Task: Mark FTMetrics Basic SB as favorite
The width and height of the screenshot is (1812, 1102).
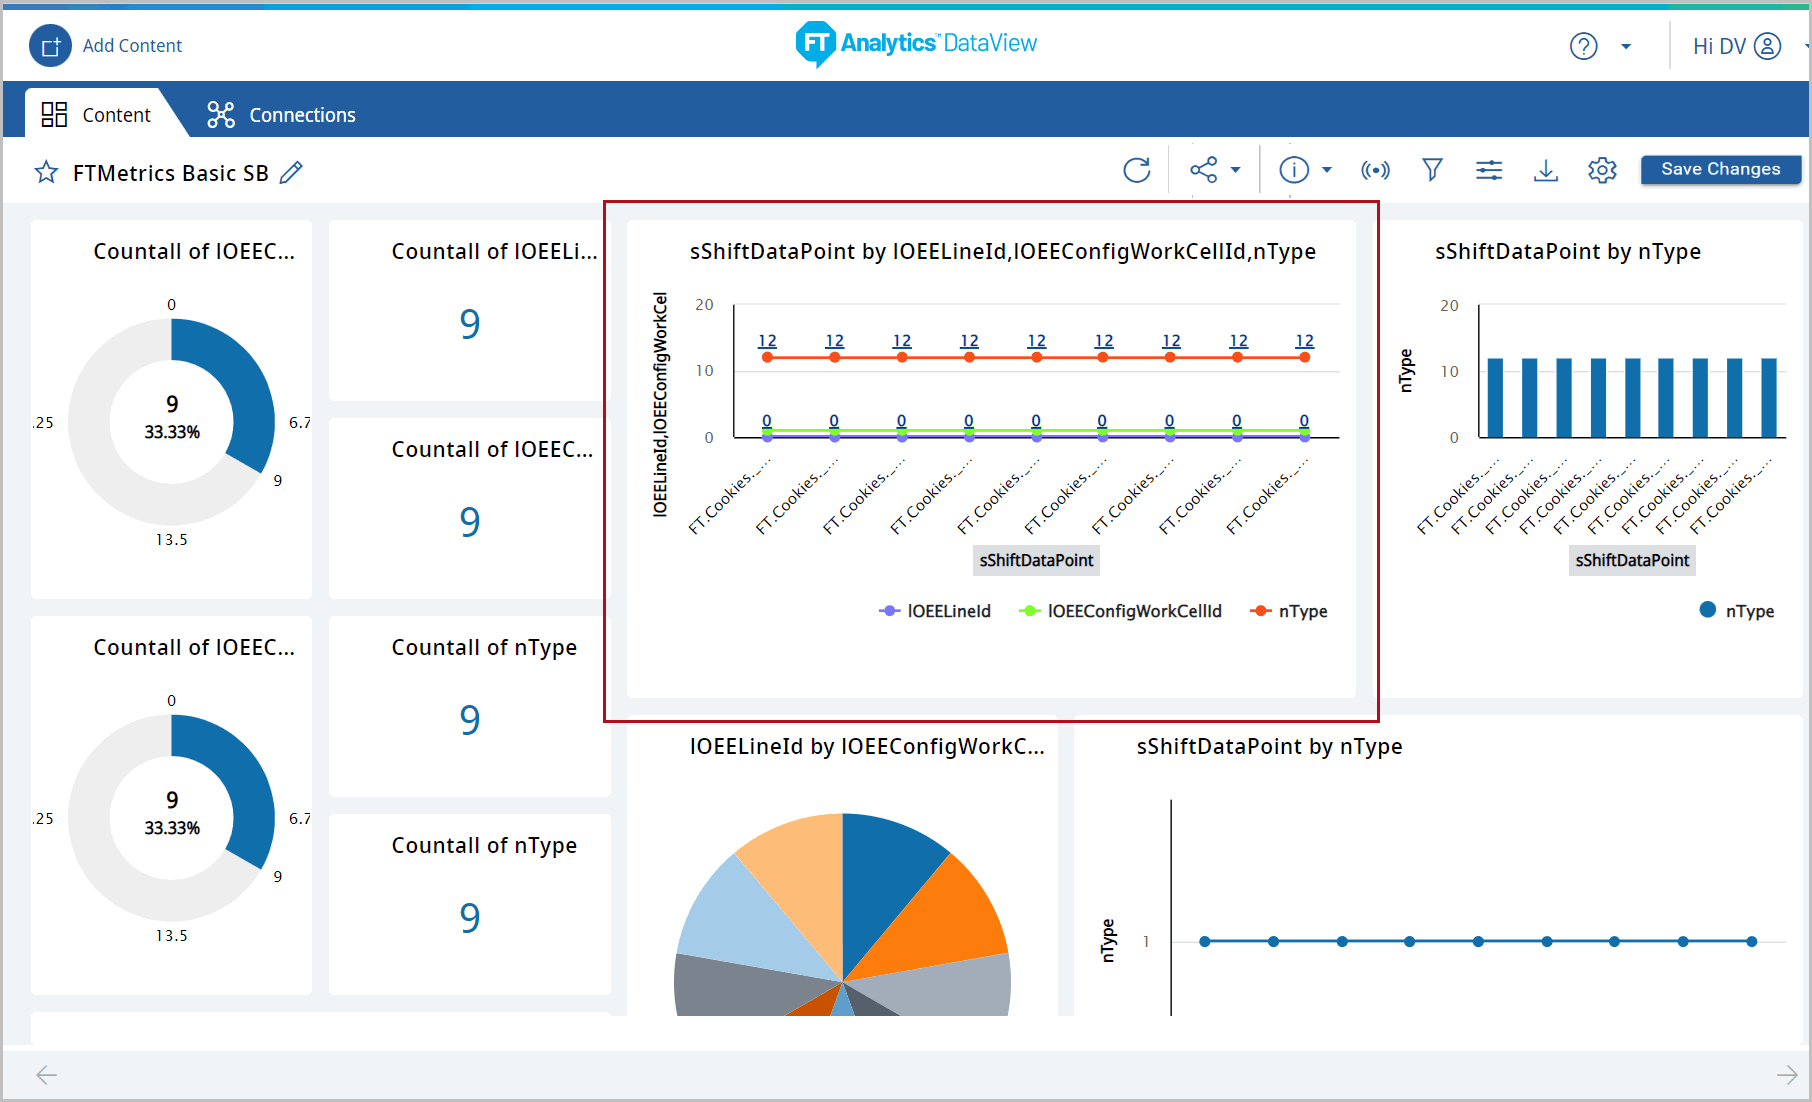Action: coord(46,173)
